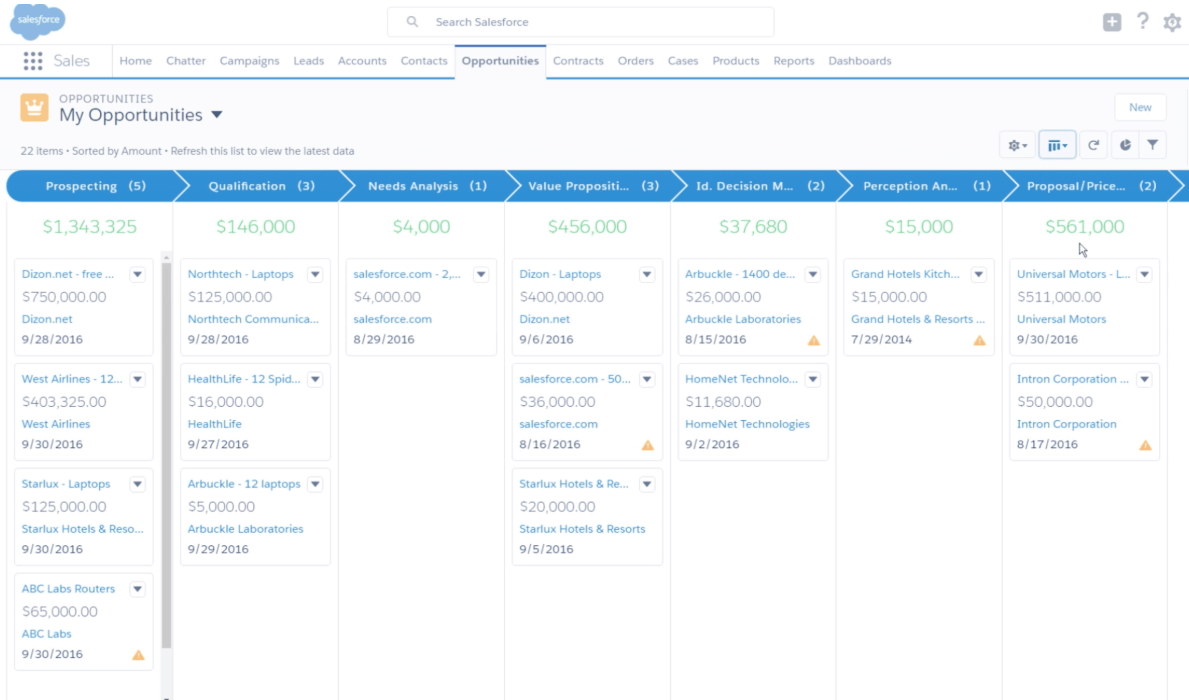Open the ABC Labs account link
The height and width of the screenshot is (700, 1189).
(x=46, y=633)
